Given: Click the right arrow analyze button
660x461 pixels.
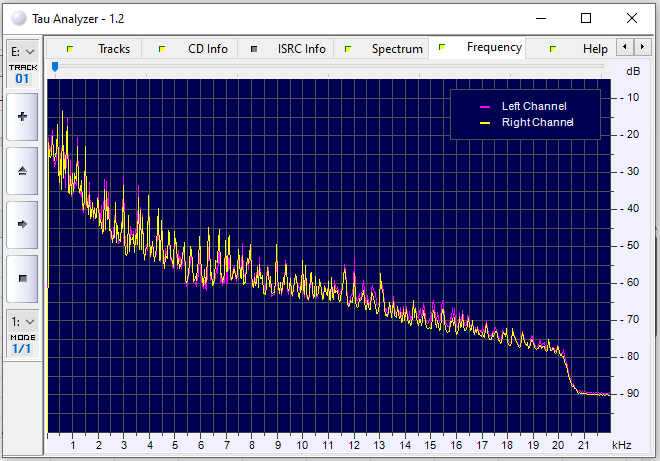Looking at the screenshot, I should (22, 224).
